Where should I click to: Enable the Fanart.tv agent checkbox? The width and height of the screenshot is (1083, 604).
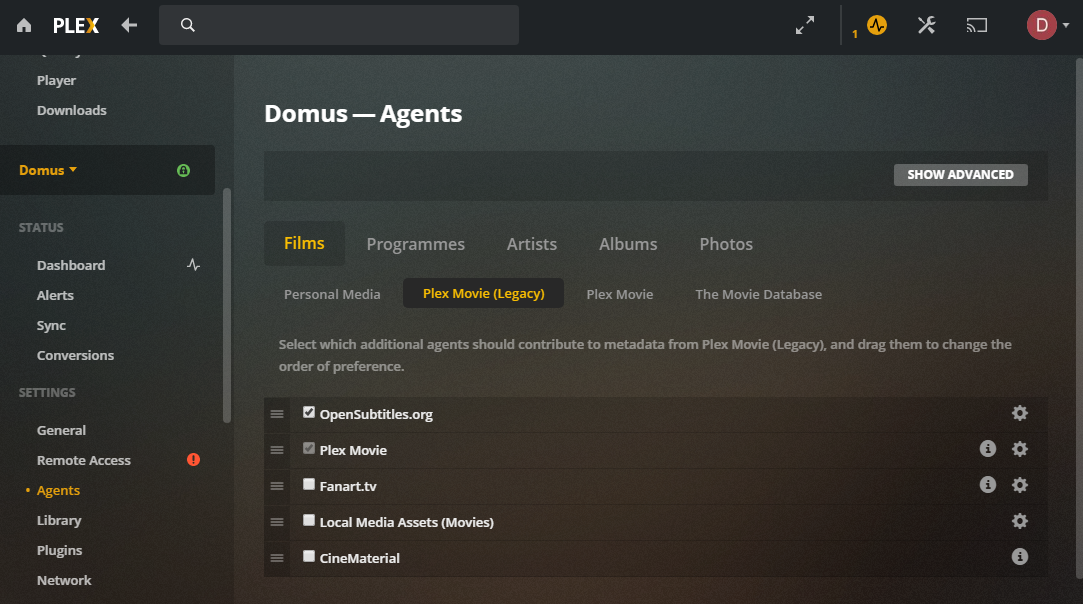(x=309, y=485)
